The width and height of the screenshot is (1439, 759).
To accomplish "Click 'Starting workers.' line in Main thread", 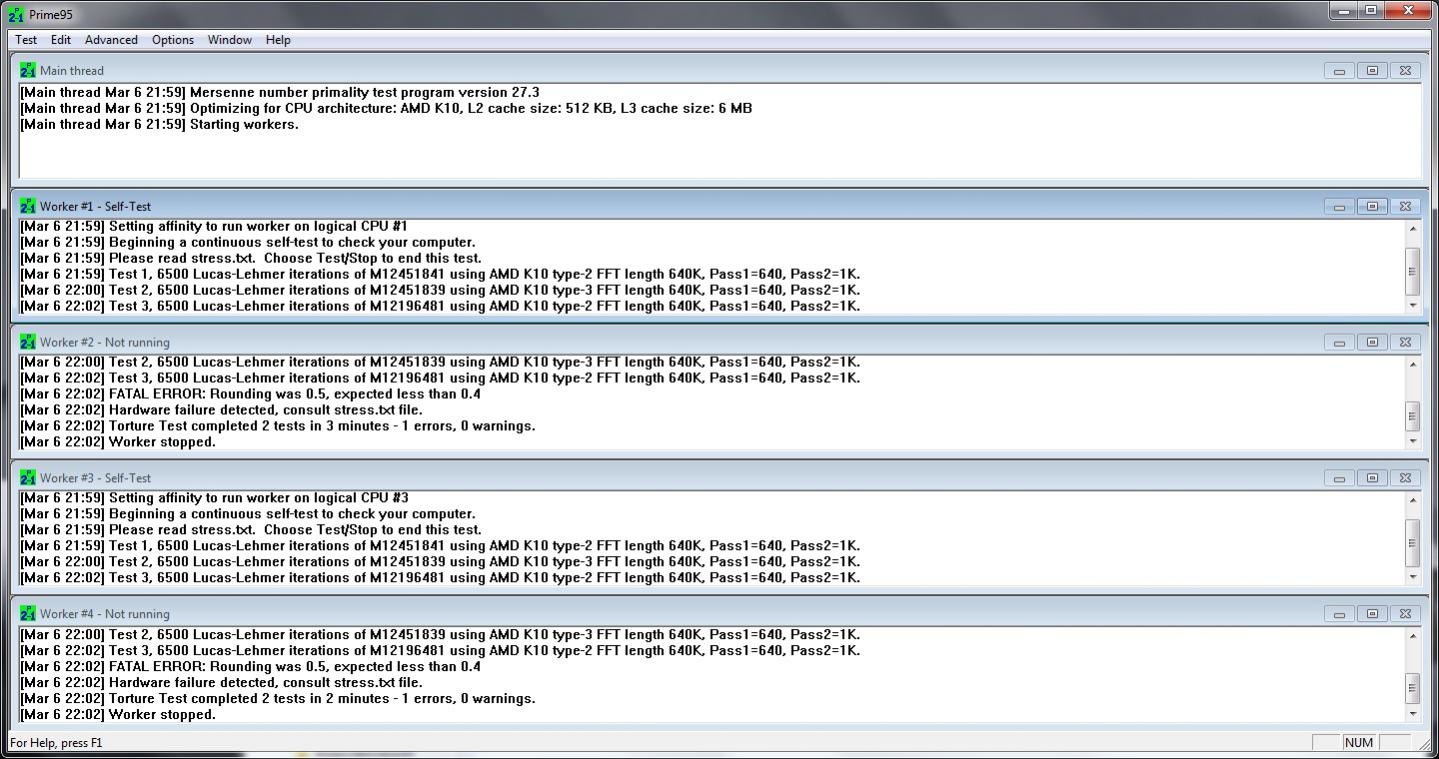I will [x=159, y=124].
